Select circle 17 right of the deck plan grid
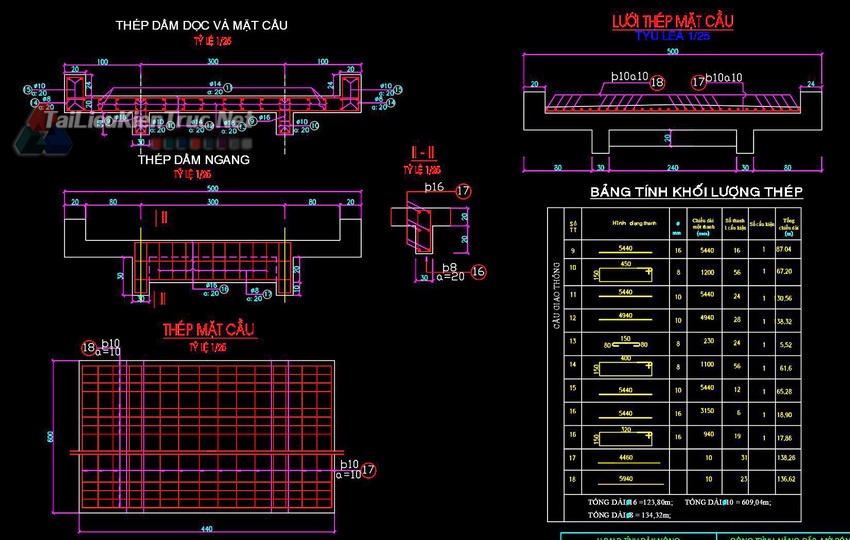 click(x=369, y=469)
